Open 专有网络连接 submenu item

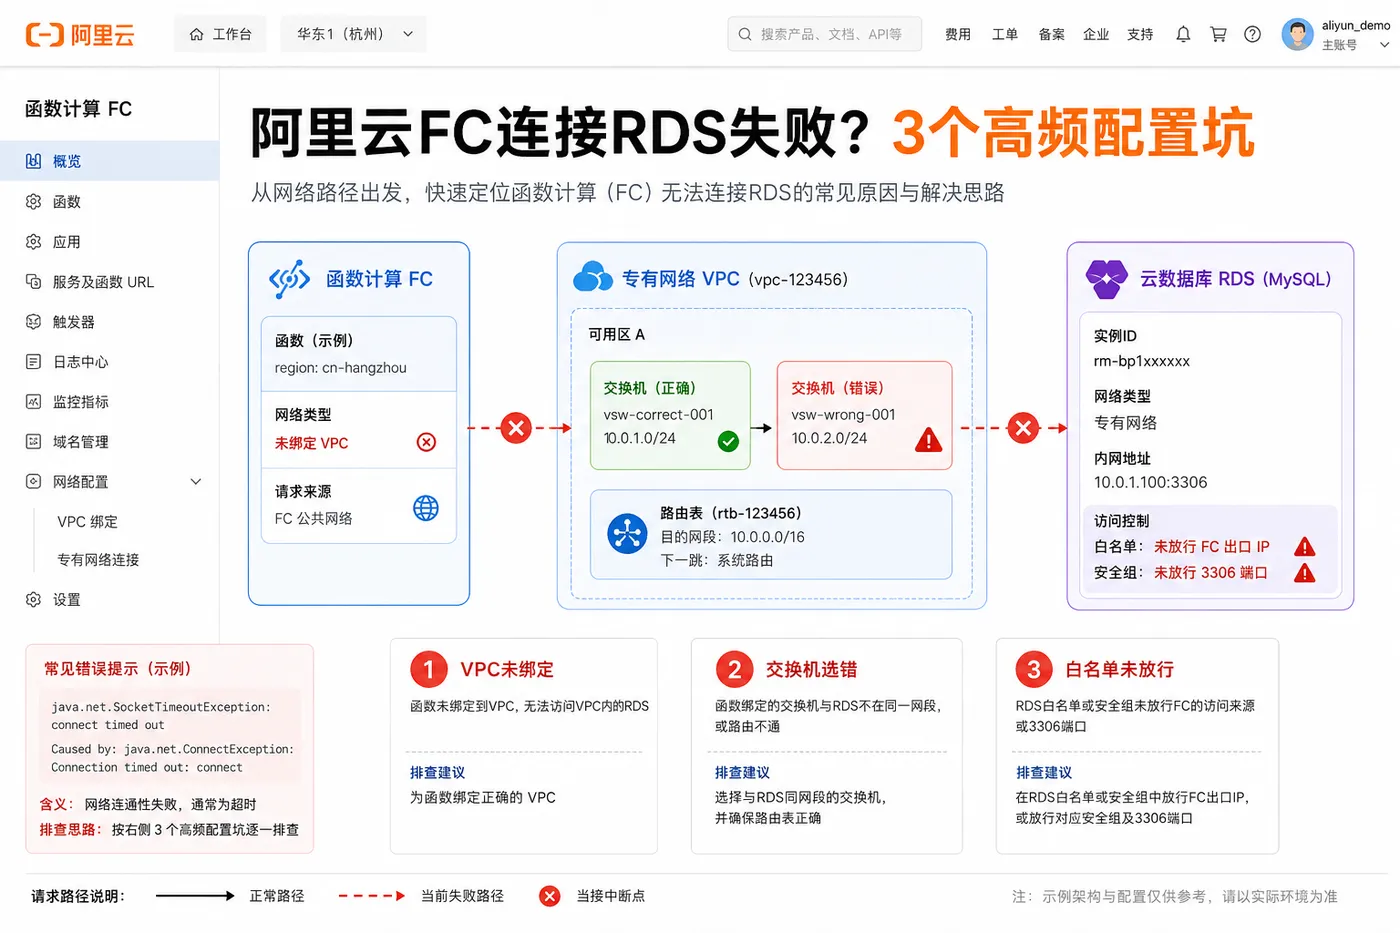tap(98, 559)
